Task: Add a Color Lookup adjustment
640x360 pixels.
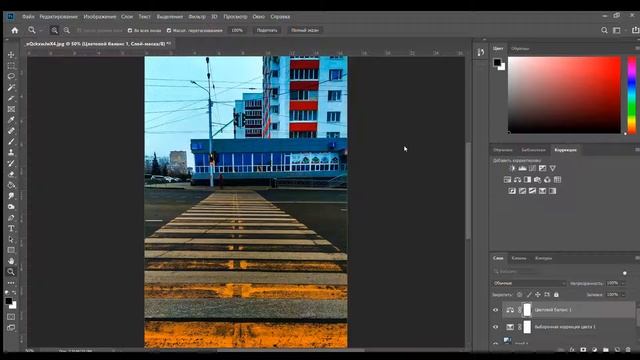Action: 558,180
